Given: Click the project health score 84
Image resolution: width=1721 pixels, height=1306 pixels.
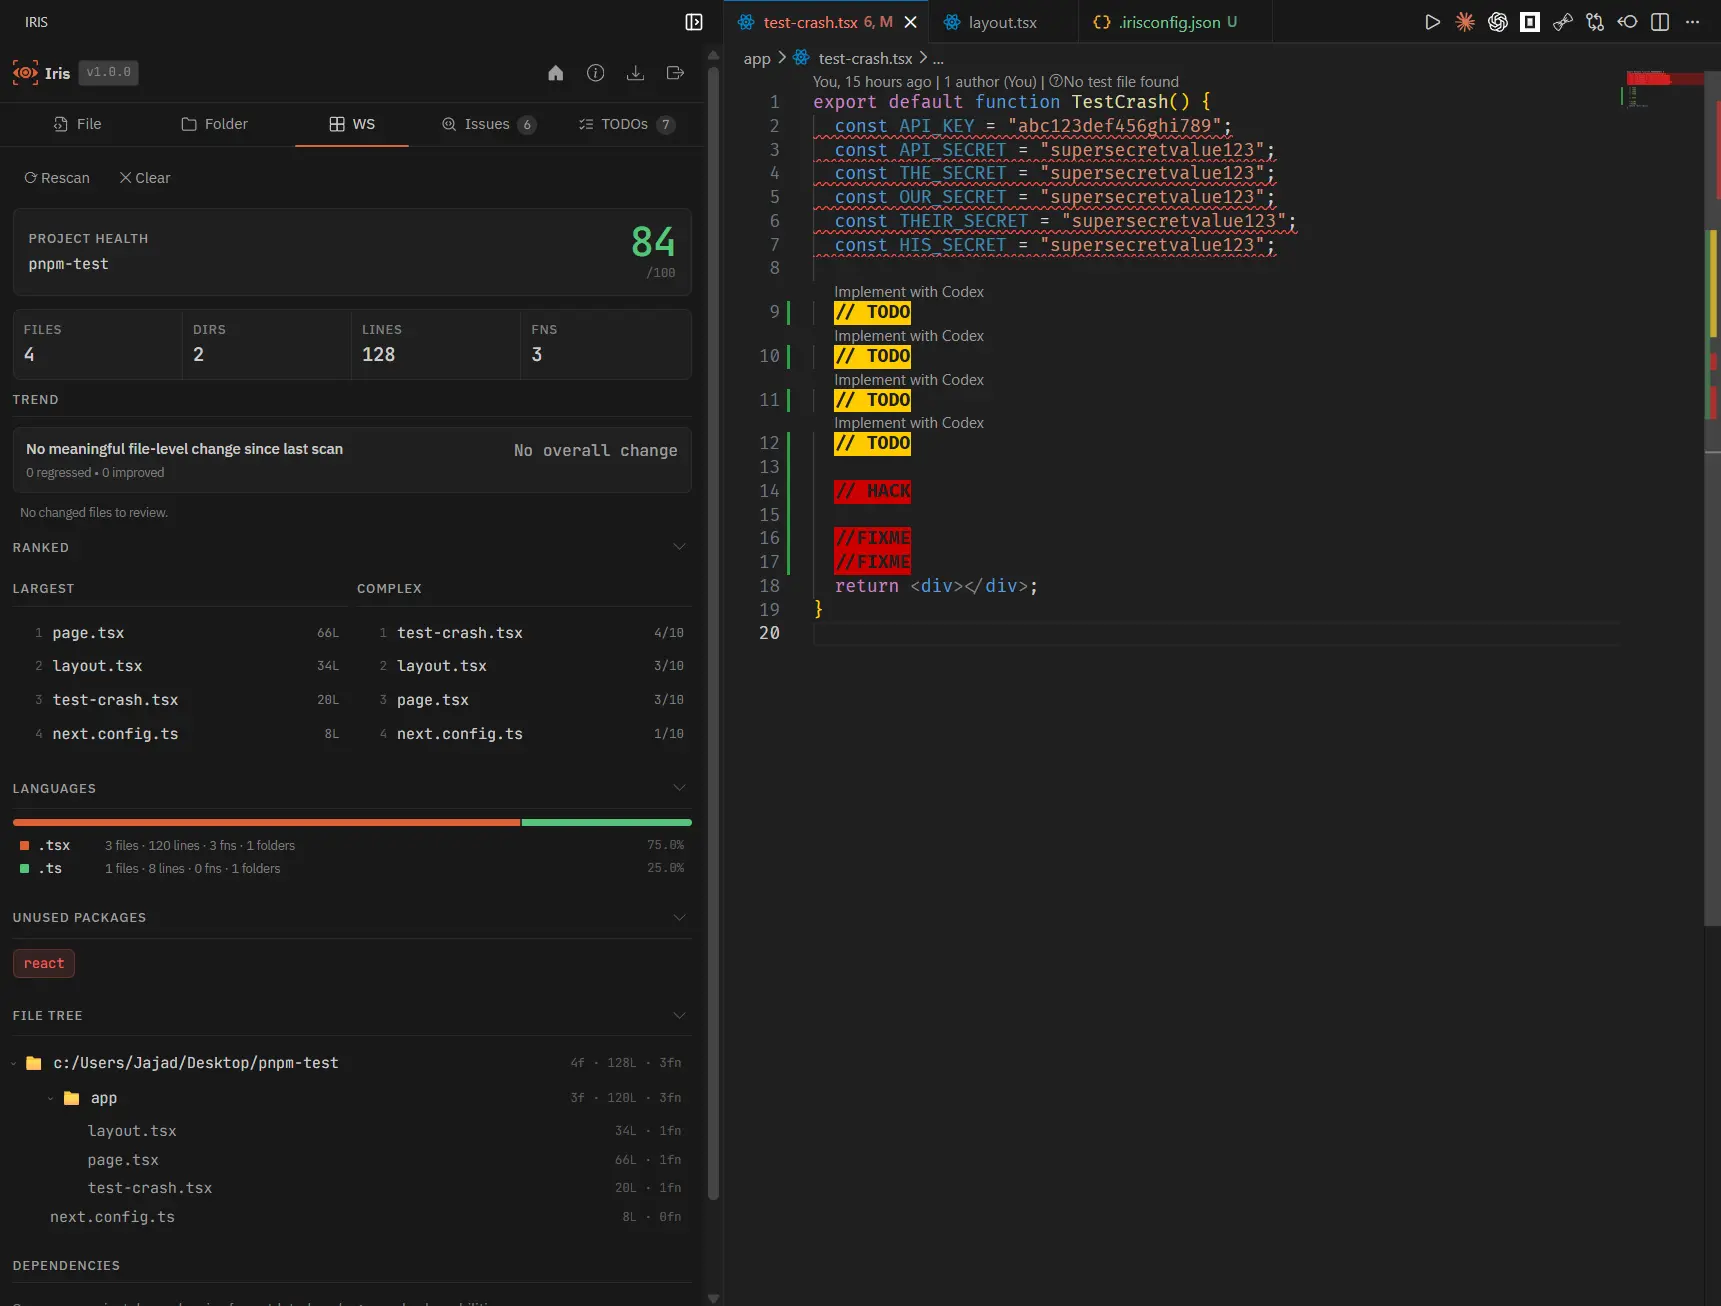Looking at the screenshot, I should (653, 242).
